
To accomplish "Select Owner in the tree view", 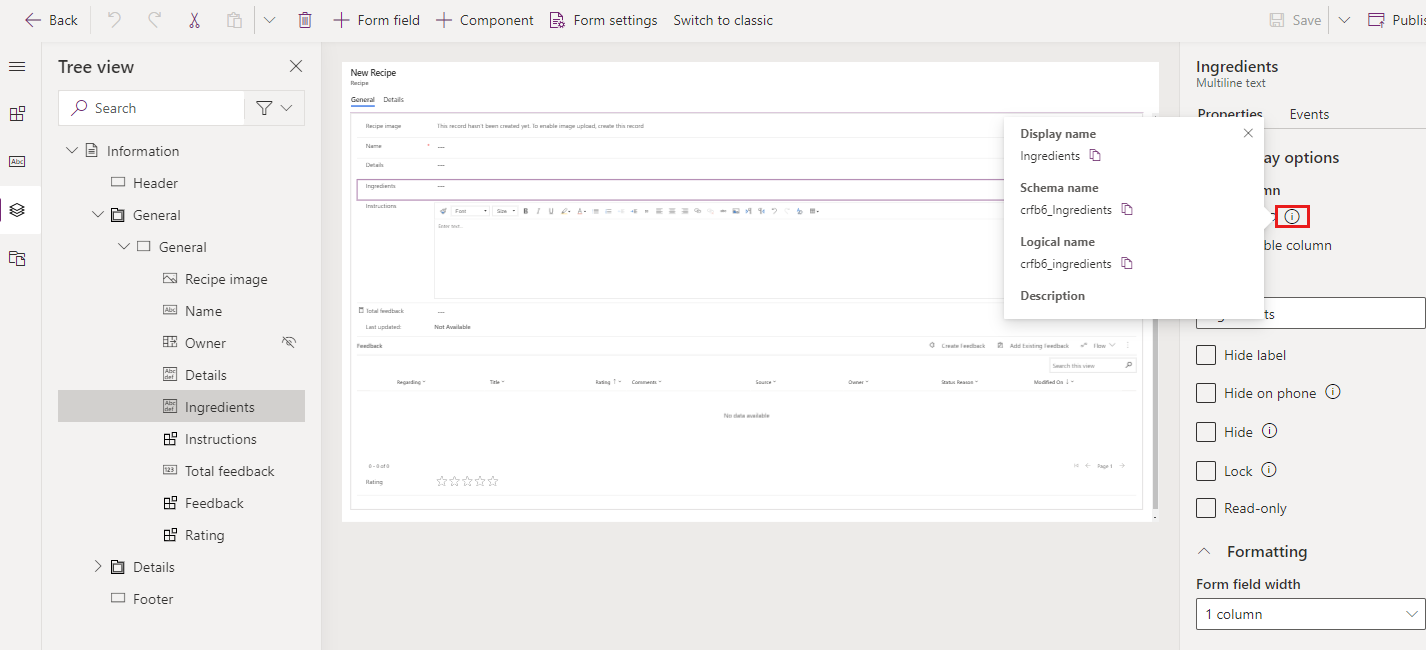I will [x=205, y=343].
